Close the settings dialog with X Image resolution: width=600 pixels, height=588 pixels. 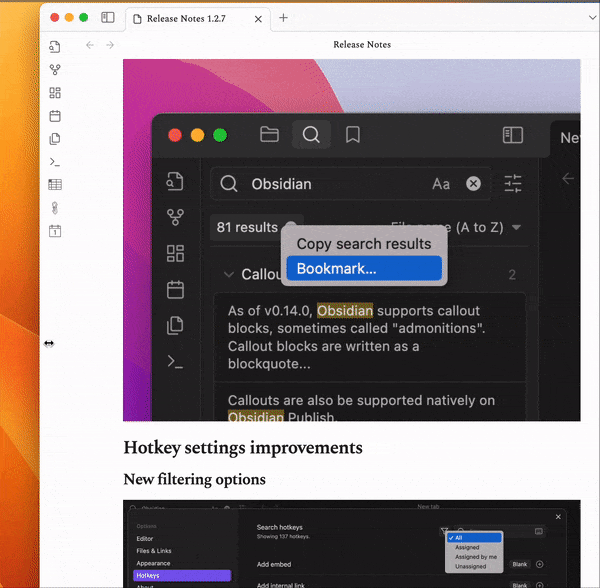pos(558,517)
